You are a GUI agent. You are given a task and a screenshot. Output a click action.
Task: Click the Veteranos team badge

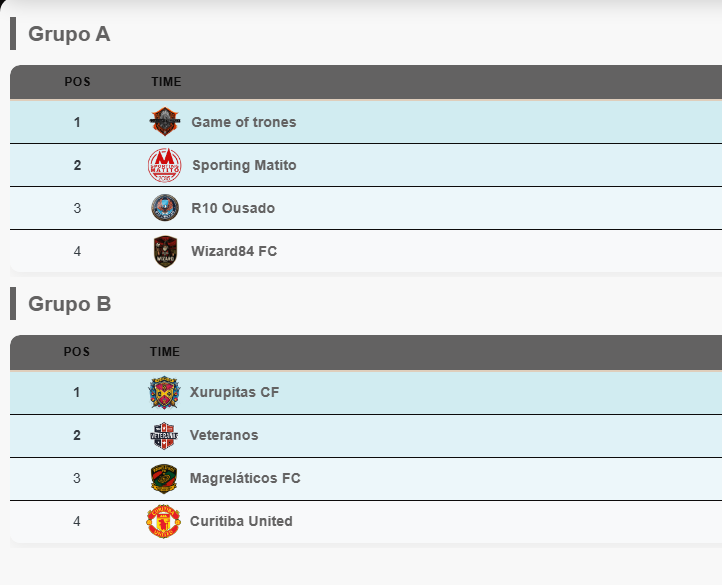(164, 435)
